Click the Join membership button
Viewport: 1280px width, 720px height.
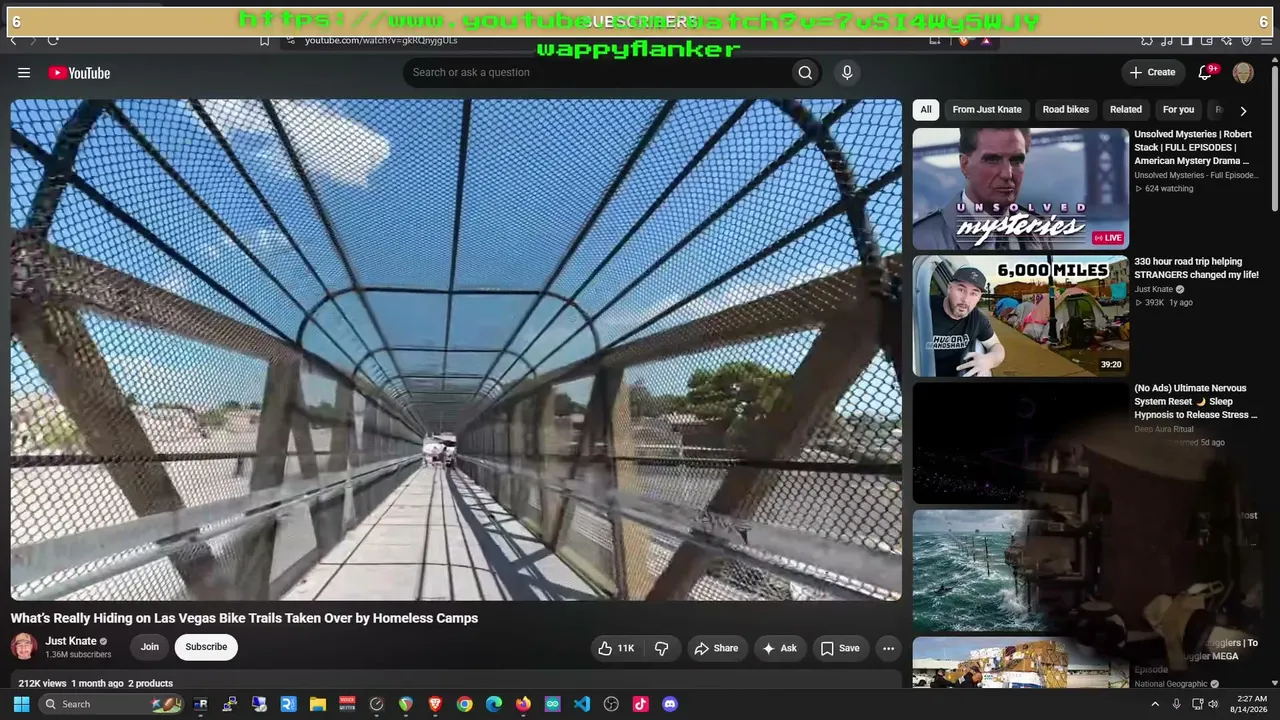(x=150, y=647)
